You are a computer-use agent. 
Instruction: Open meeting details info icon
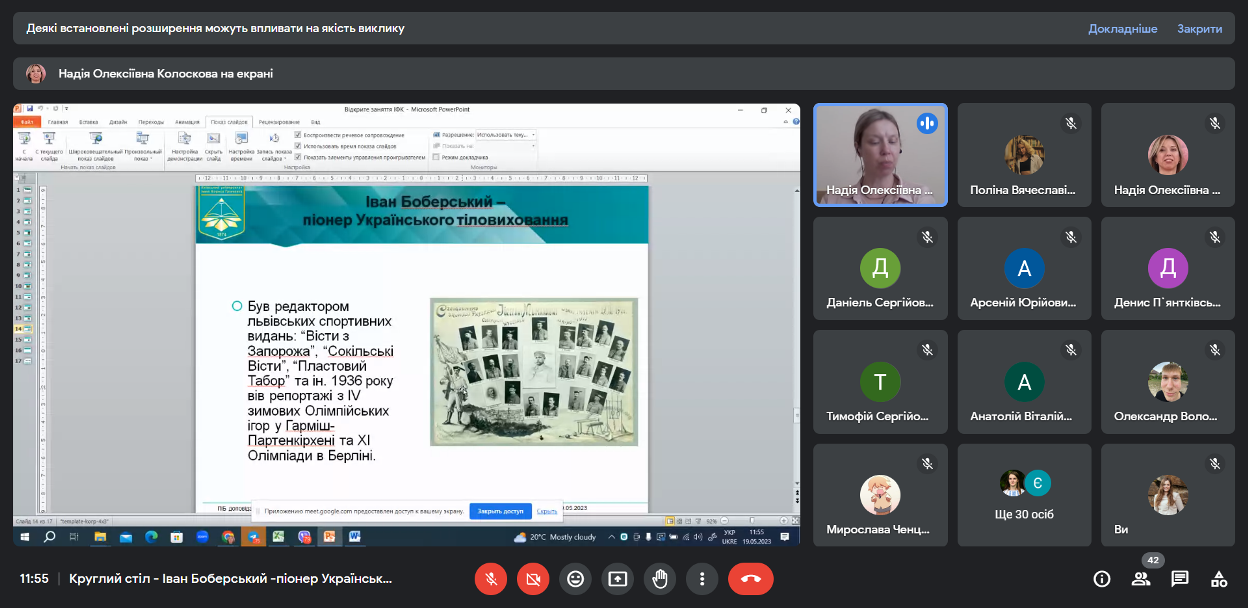point(1102,578)
